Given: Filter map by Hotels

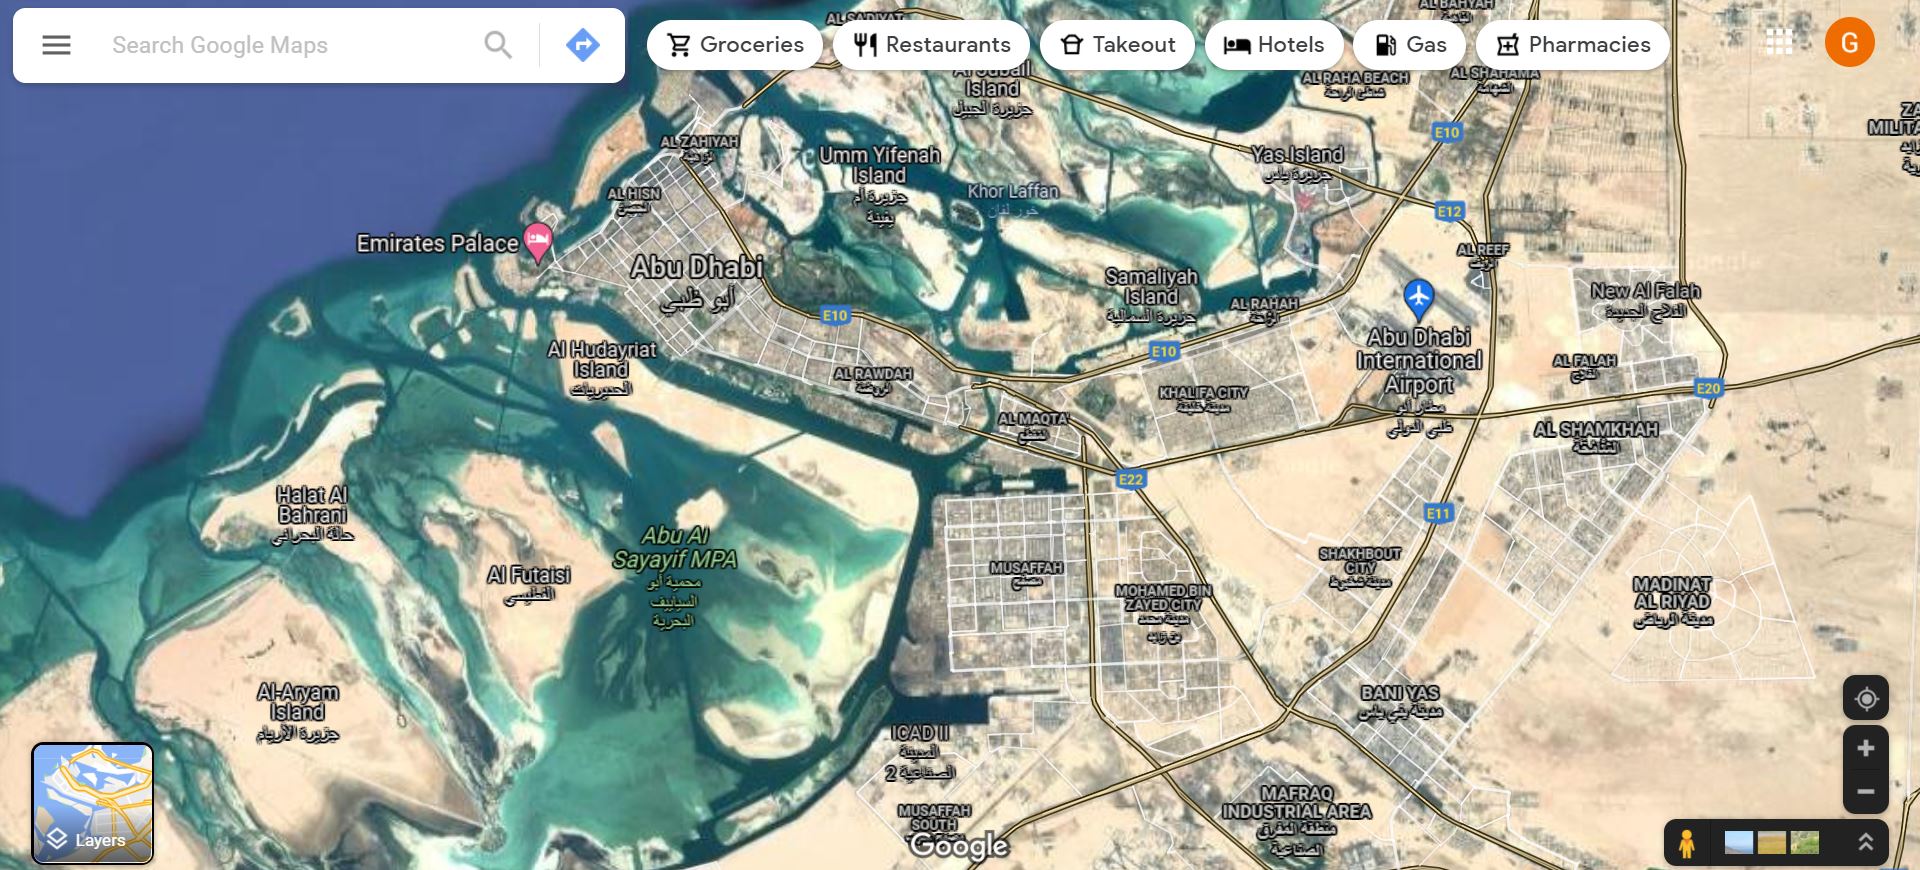Looking at the screenshot, I should coord(1274,45).
